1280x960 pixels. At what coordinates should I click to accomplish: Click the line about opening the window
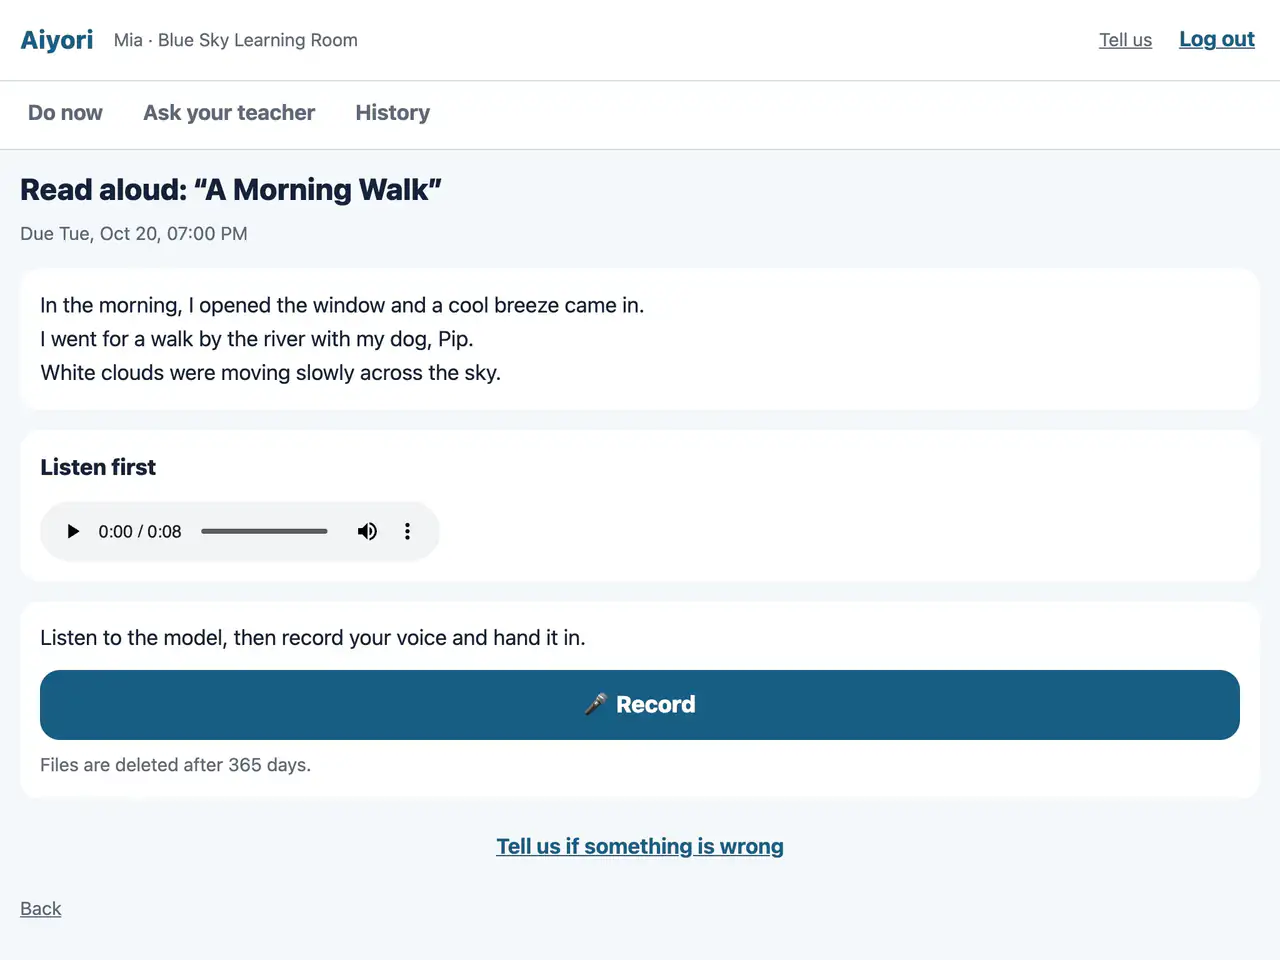pyautogui.click(x=342, y=305)
